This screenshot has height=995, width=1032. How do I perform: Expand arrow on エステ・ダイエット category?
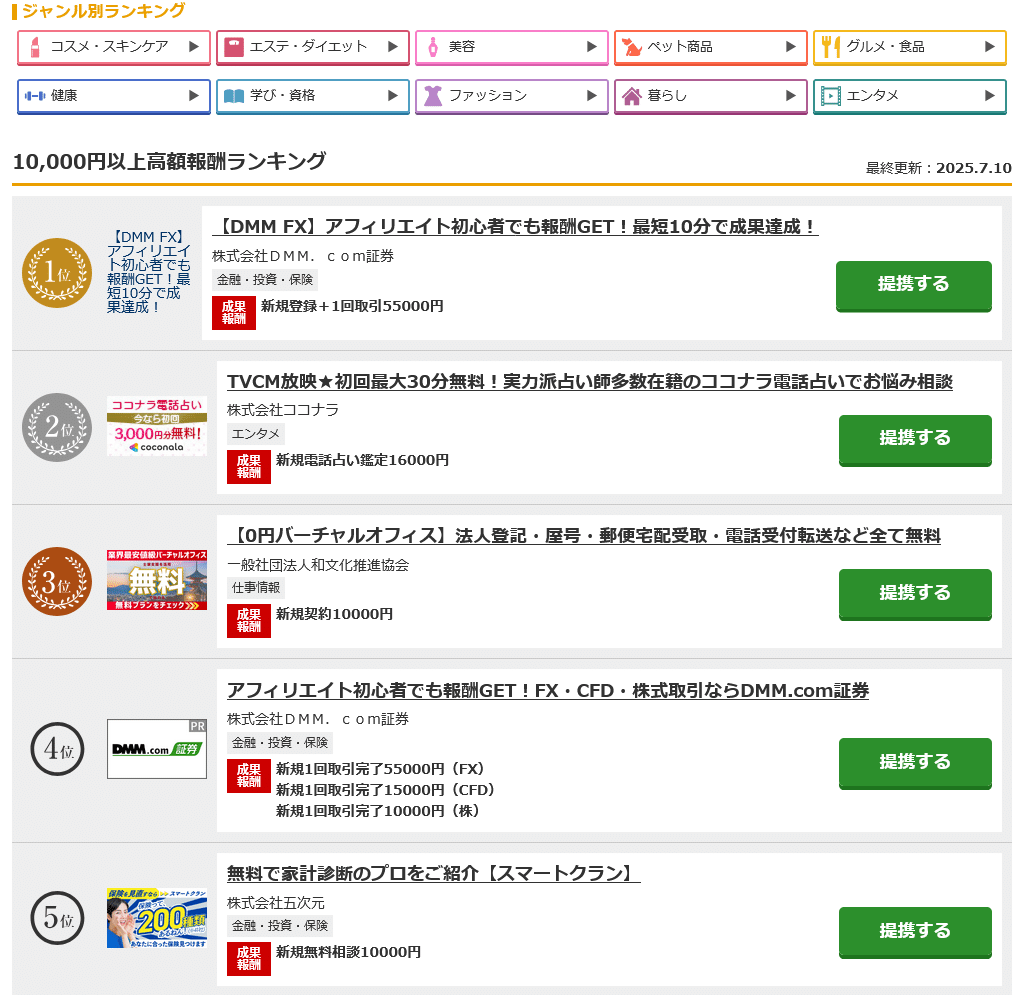pyautogui.click(x=393, y=47)
